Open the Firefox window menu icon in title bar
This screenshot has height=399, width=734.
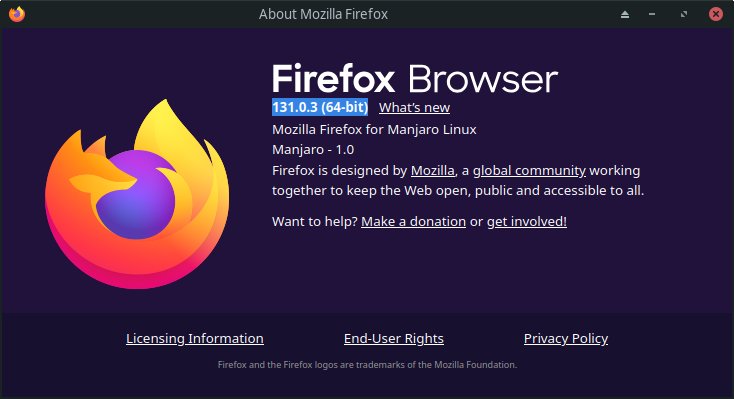pyautogui.click(x=17, y=14)
